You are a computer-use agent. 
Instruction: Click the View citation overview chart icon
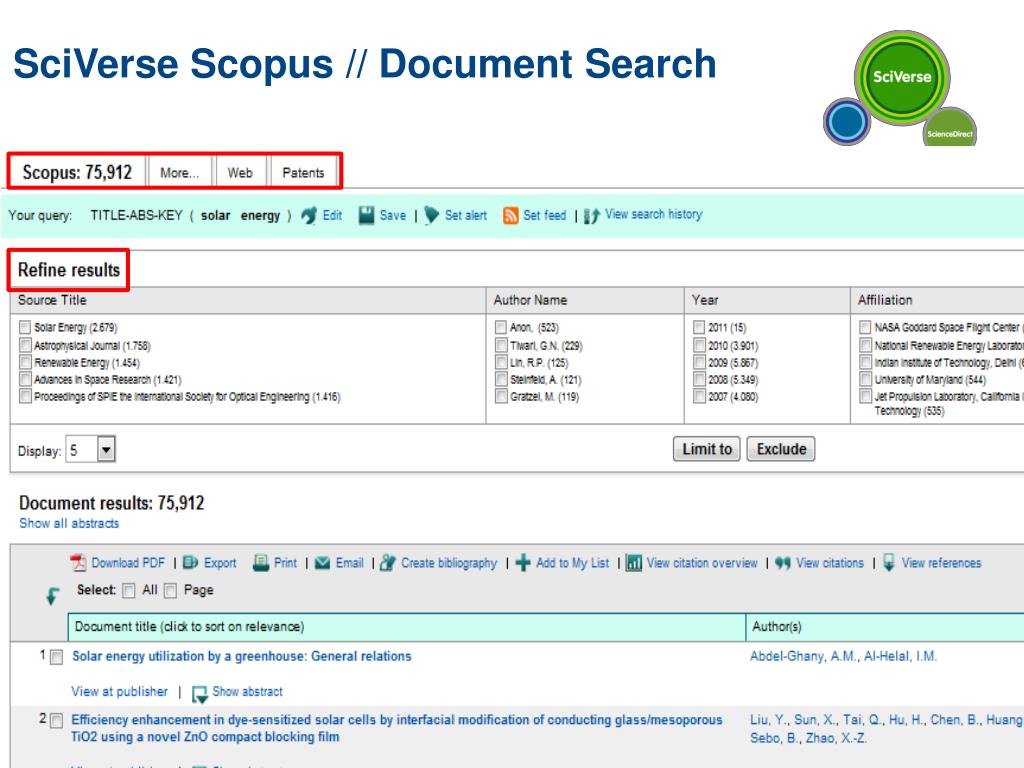[633, 562]
